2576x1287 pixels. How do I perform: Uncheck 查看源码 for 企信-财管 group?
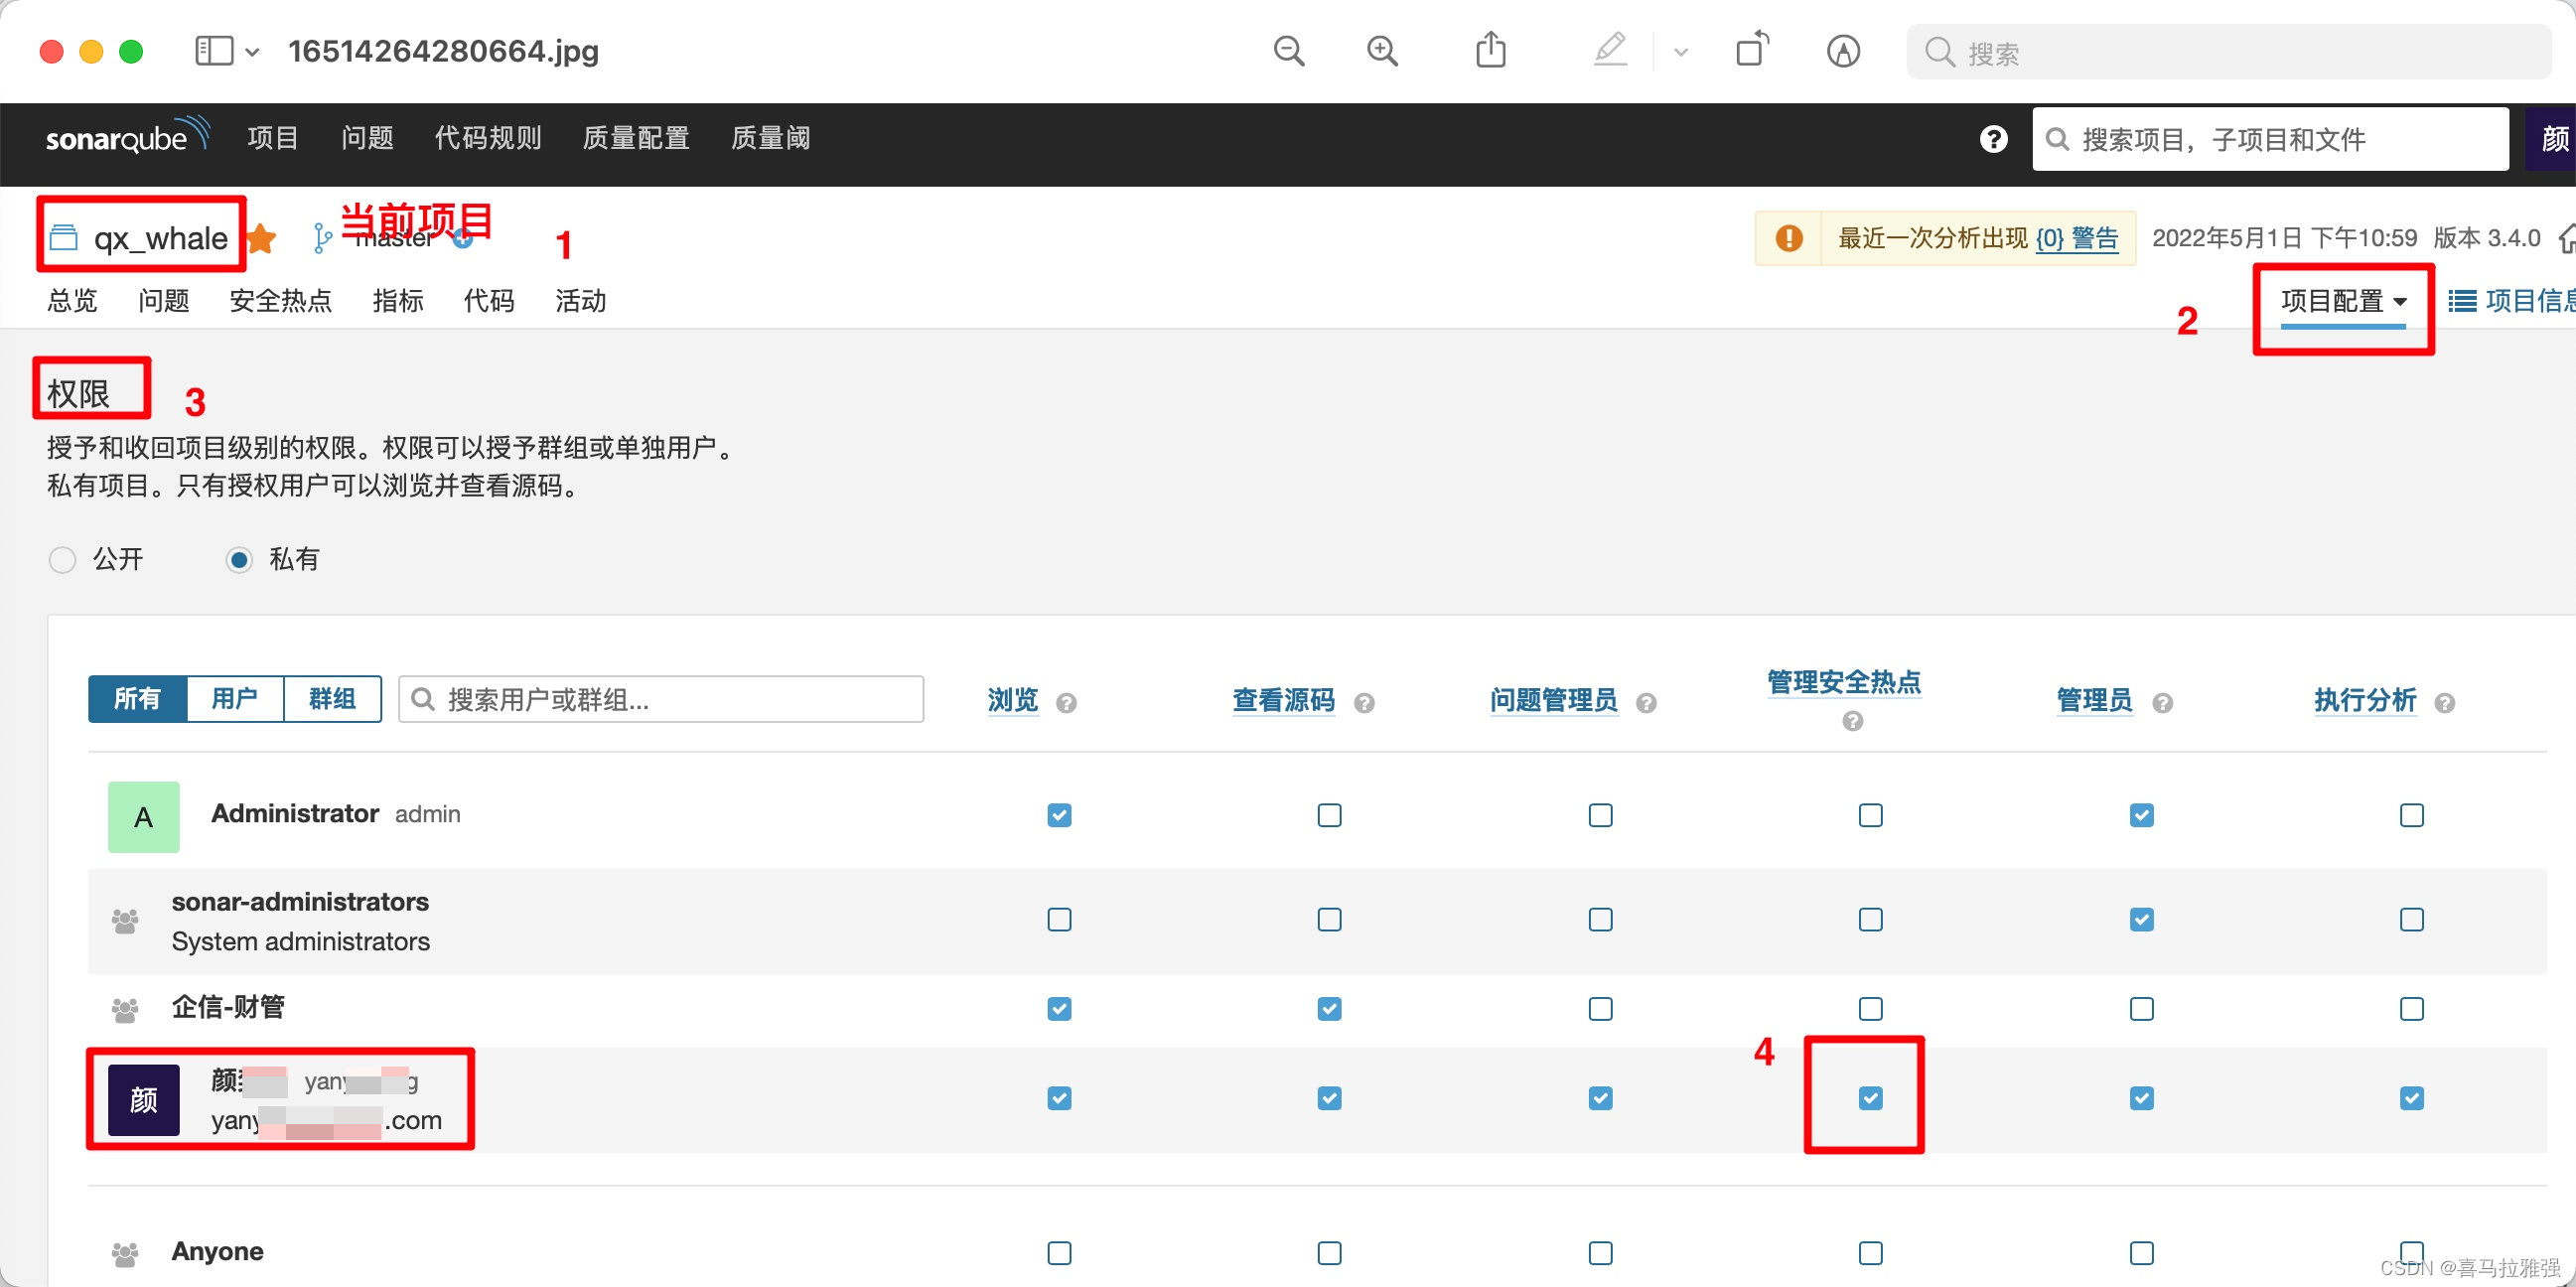1329,1009
